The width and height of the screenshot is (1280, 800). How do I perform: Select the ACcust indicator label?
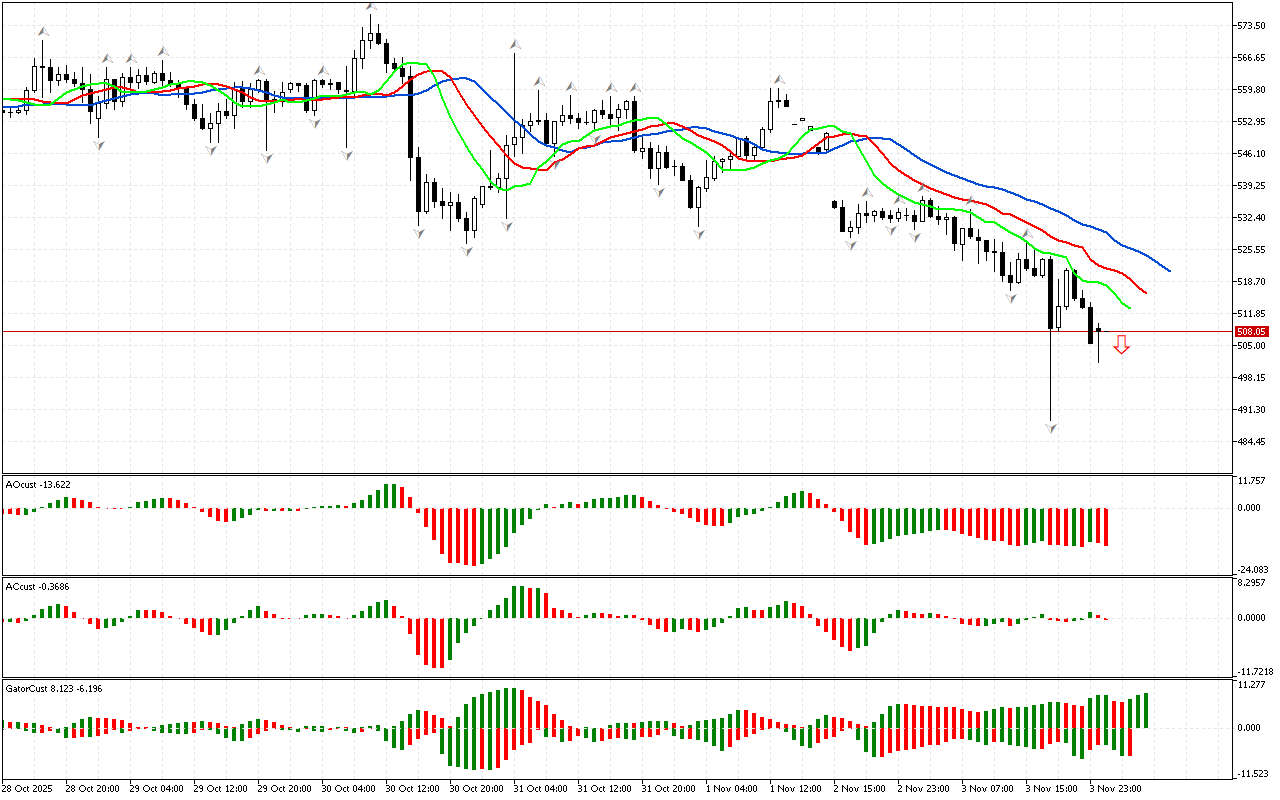click(x=38, y=586)
